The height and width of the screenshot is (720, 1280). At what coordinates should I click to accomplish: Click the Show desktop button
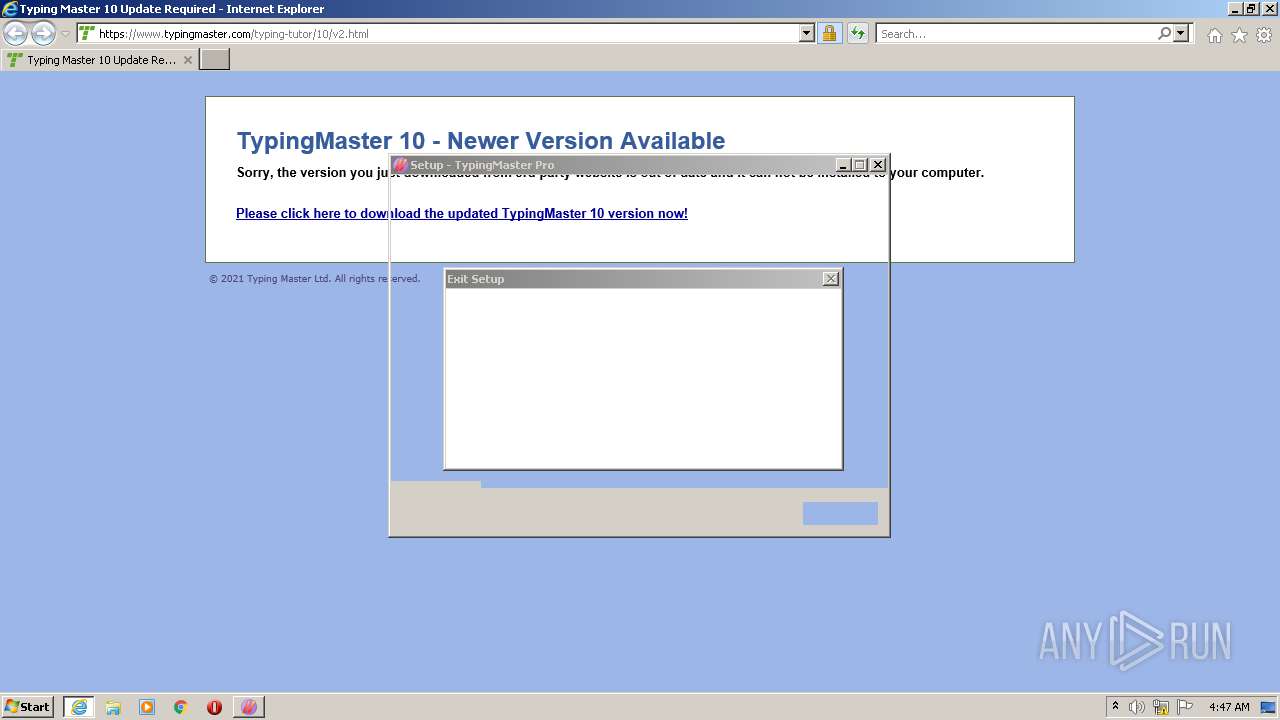pyautogui.click(x=1270, y=707)
